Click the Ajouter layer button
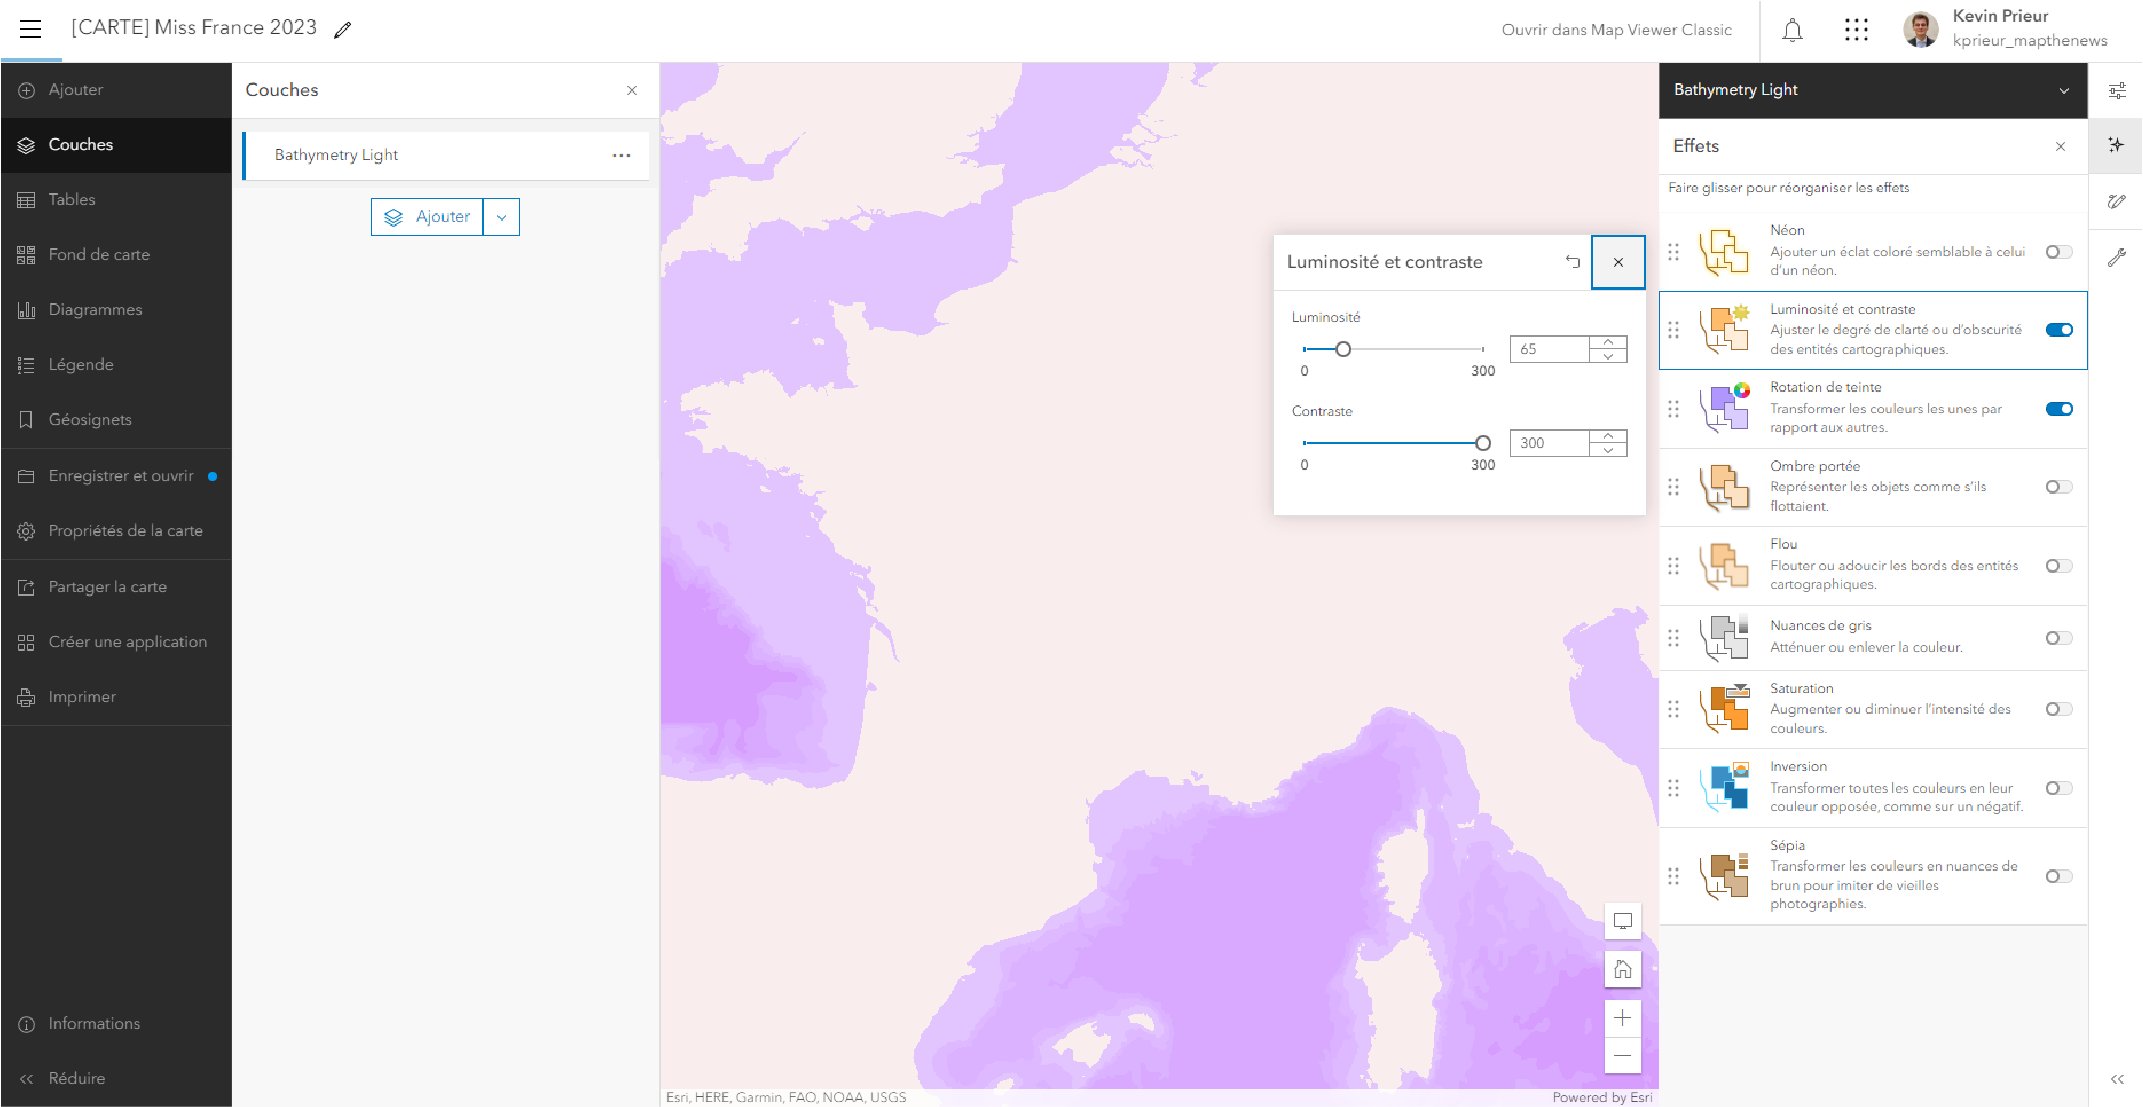This screenshot has width=2143, height=1107. click(x=428, y=217)
